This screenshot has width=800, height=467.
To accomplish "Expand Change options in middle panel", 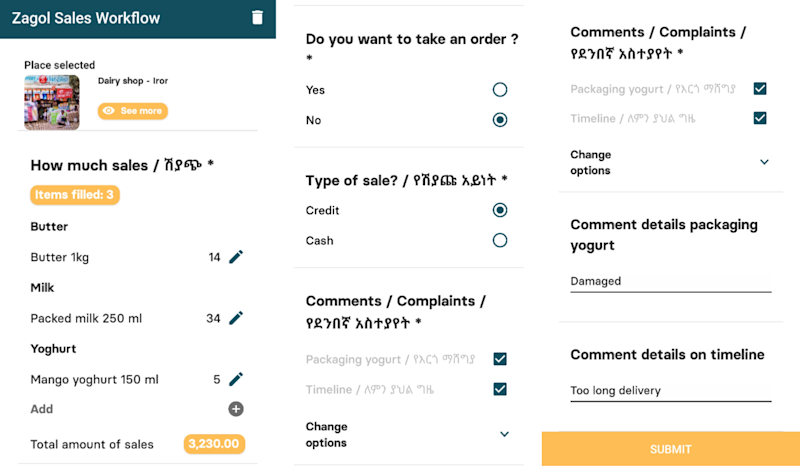I will click(504, 434).
